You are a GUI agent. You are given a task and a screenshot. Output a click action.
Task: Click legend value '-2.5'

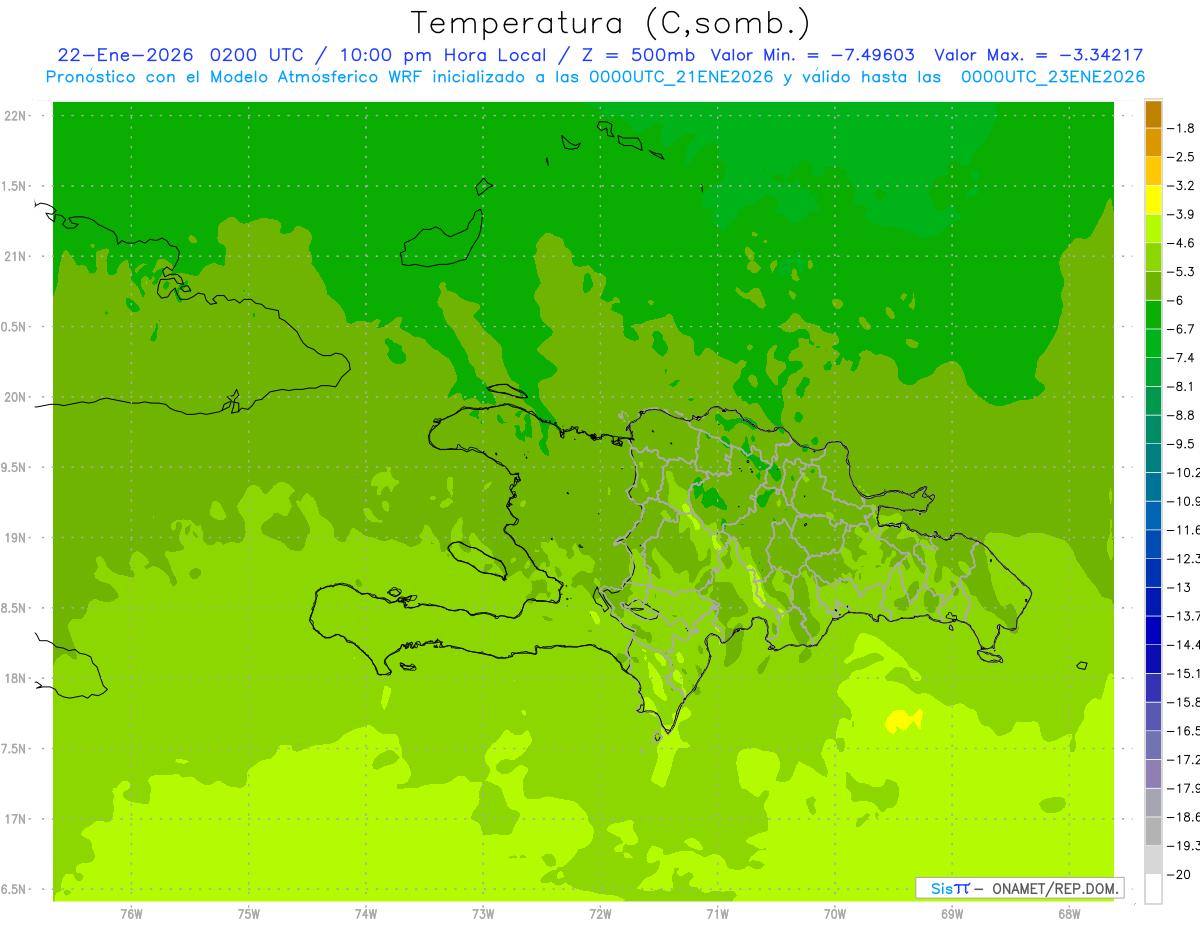[x=1181, y=157]
